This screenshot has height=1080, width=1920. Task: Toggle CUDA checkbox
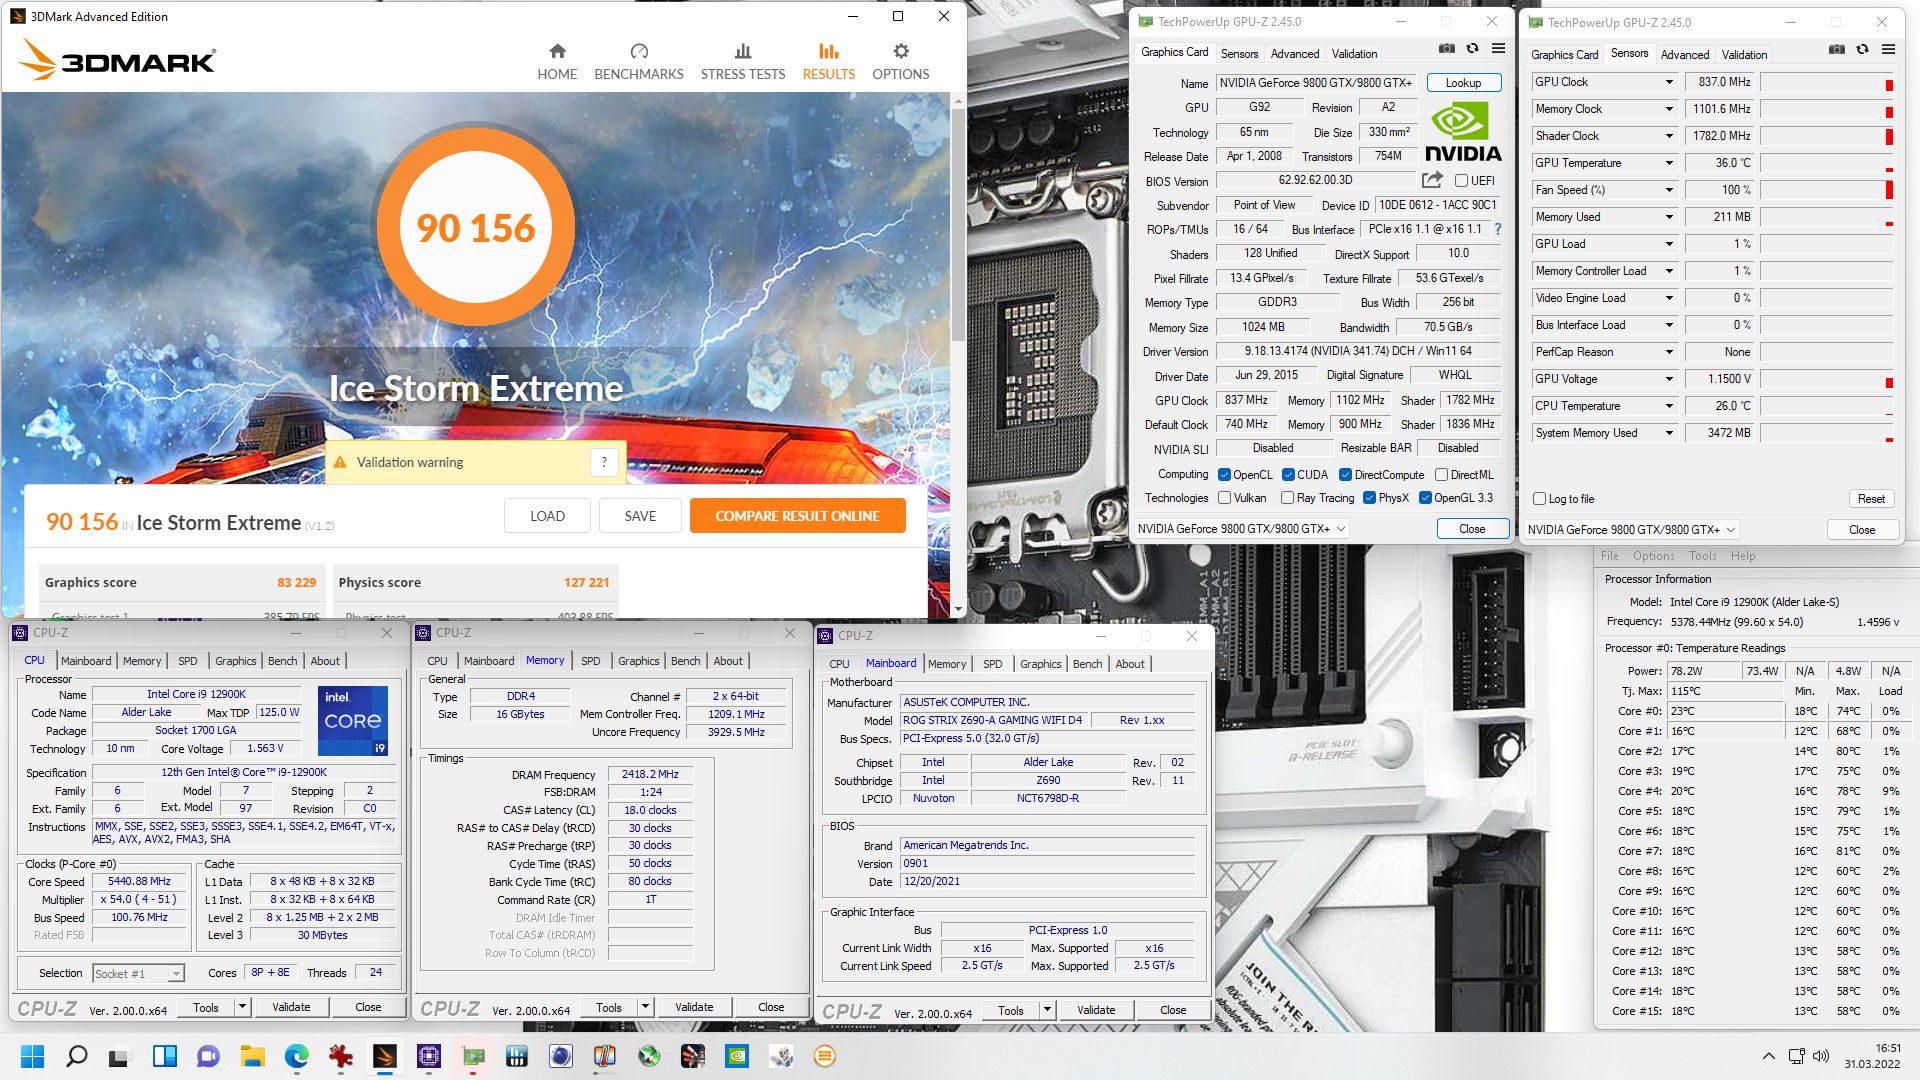coord(1288,475)
